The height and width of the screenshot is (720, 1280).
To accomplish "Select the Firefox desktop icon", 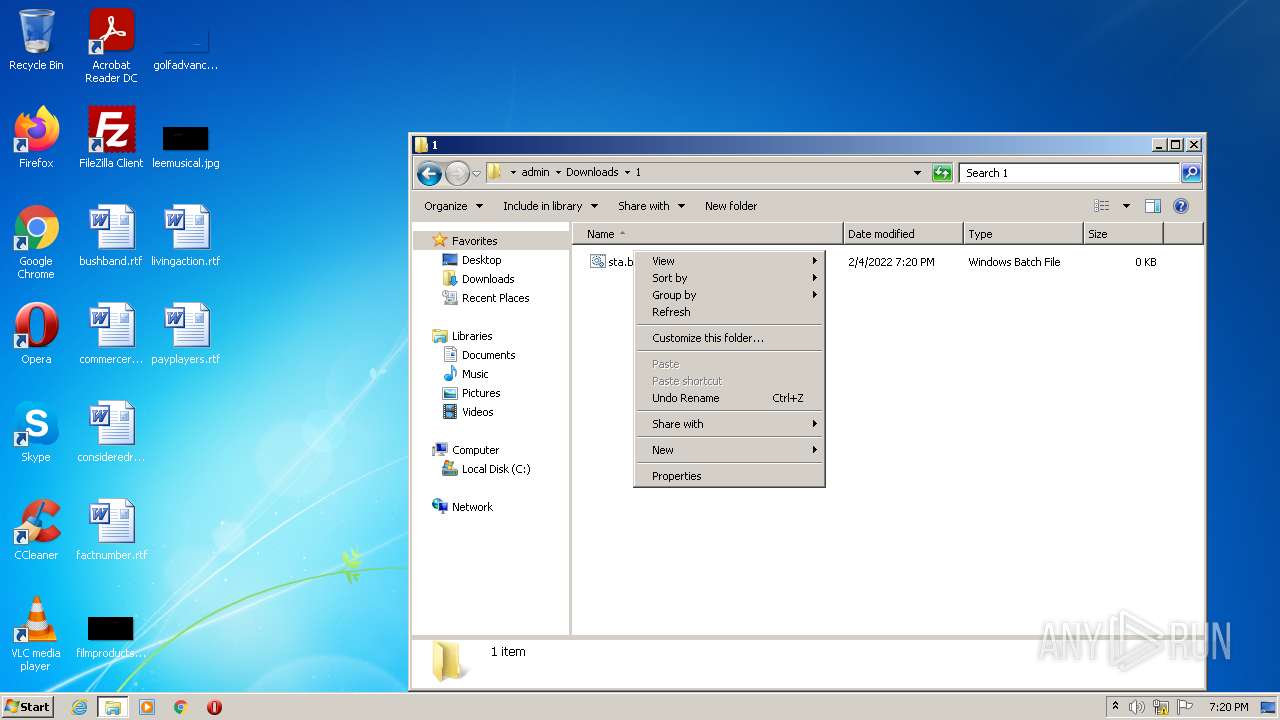I will pyautogui.click(x=36, y=138).
